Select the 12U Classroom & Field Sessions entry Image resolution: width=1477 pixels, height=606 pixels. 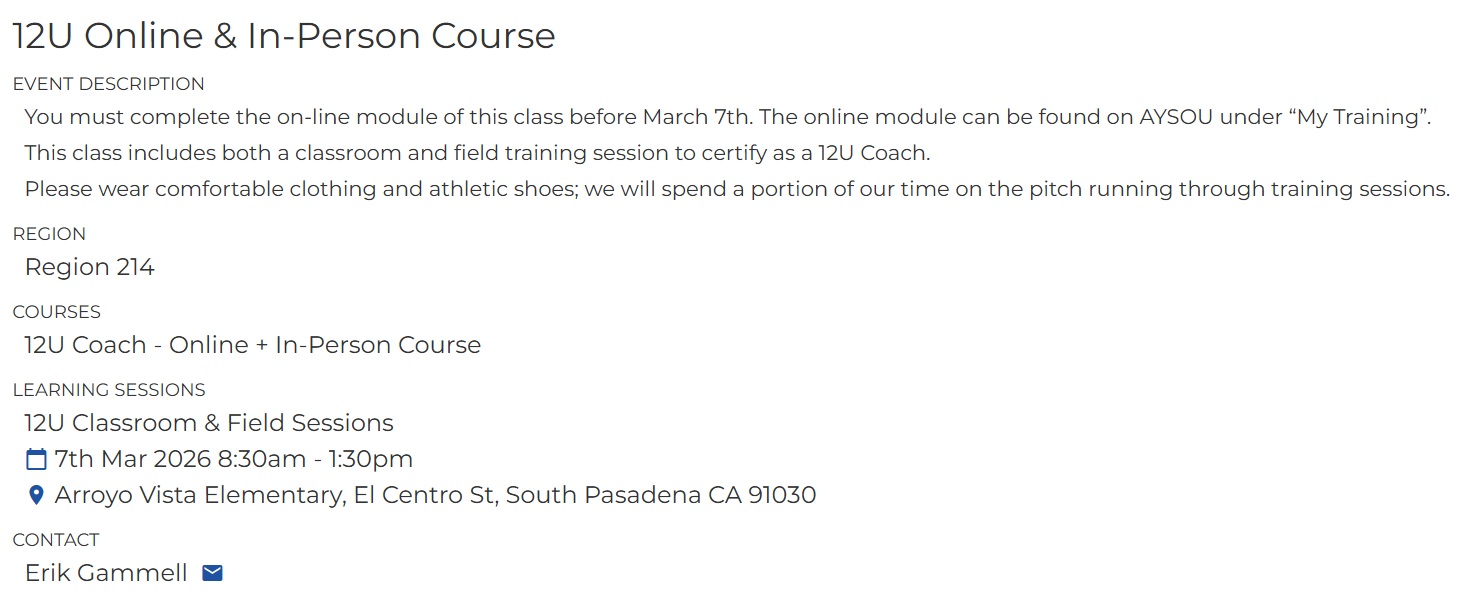(x=209, y=423)
